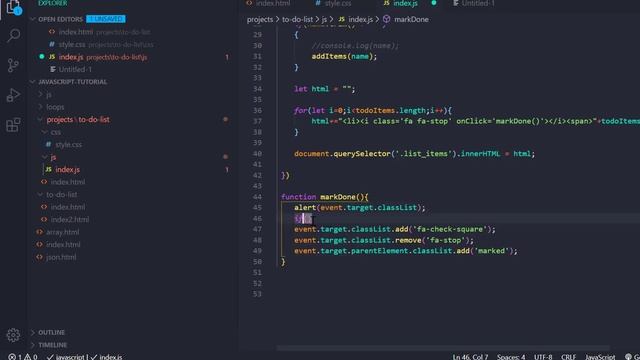Select index.js in the Open Editors list
640x360 pixels.
tap(71, 57)
